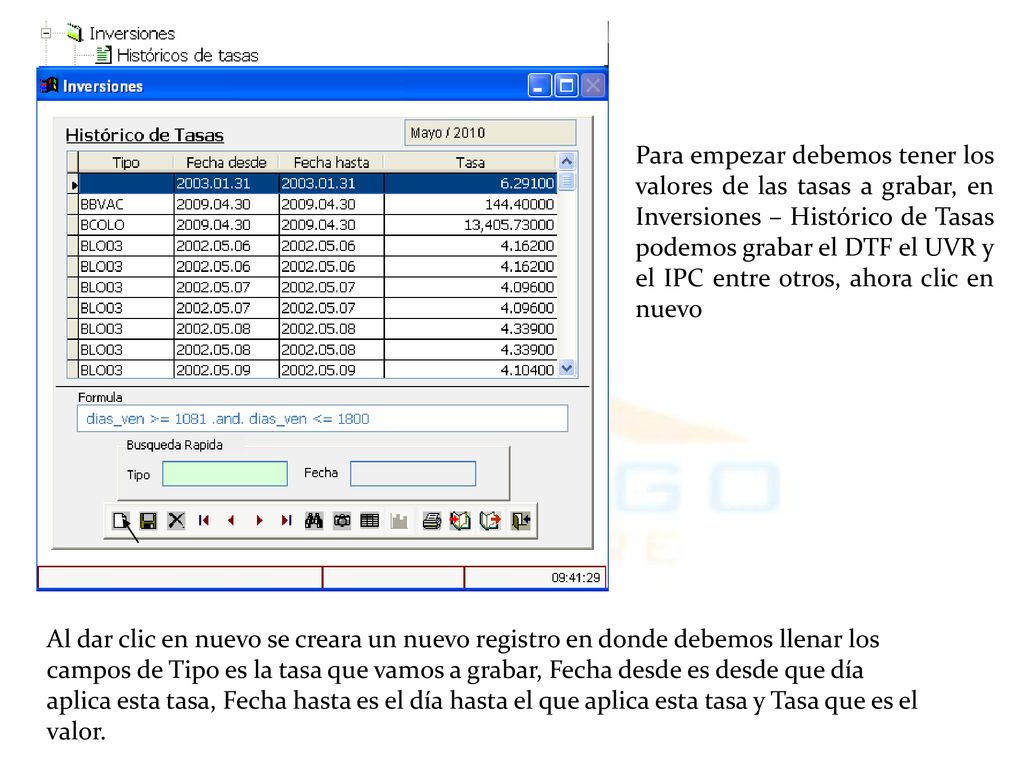Click the grayed-out chart icon
The image size is (1024, 768).
pyautogui.click(x=399, y=520)
